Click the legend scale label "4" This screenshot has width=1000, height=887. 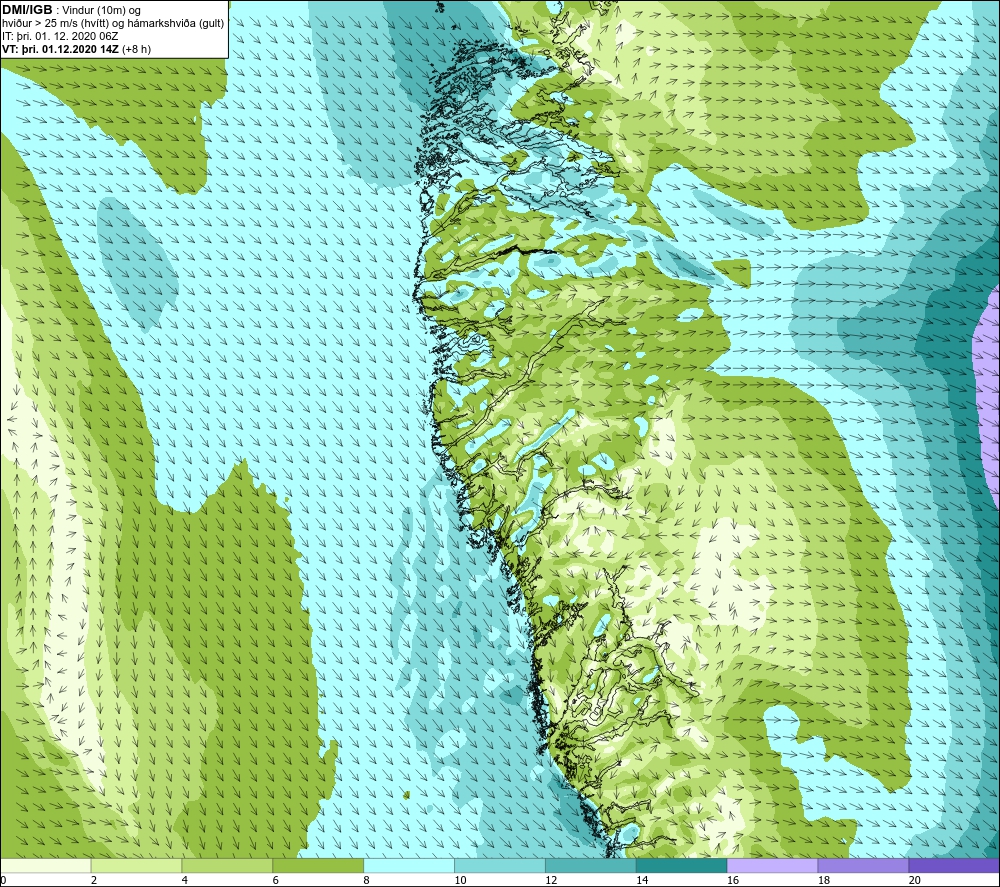tap(185, 880)
